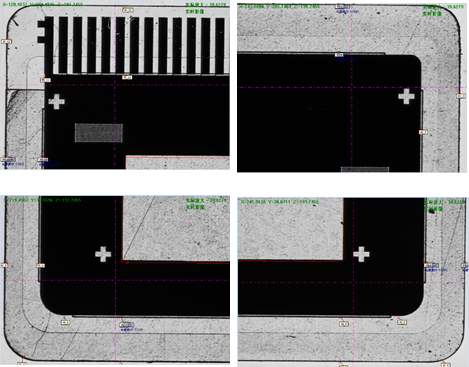Click the magenta crosshair center in the lower-right view

point(353,283)
